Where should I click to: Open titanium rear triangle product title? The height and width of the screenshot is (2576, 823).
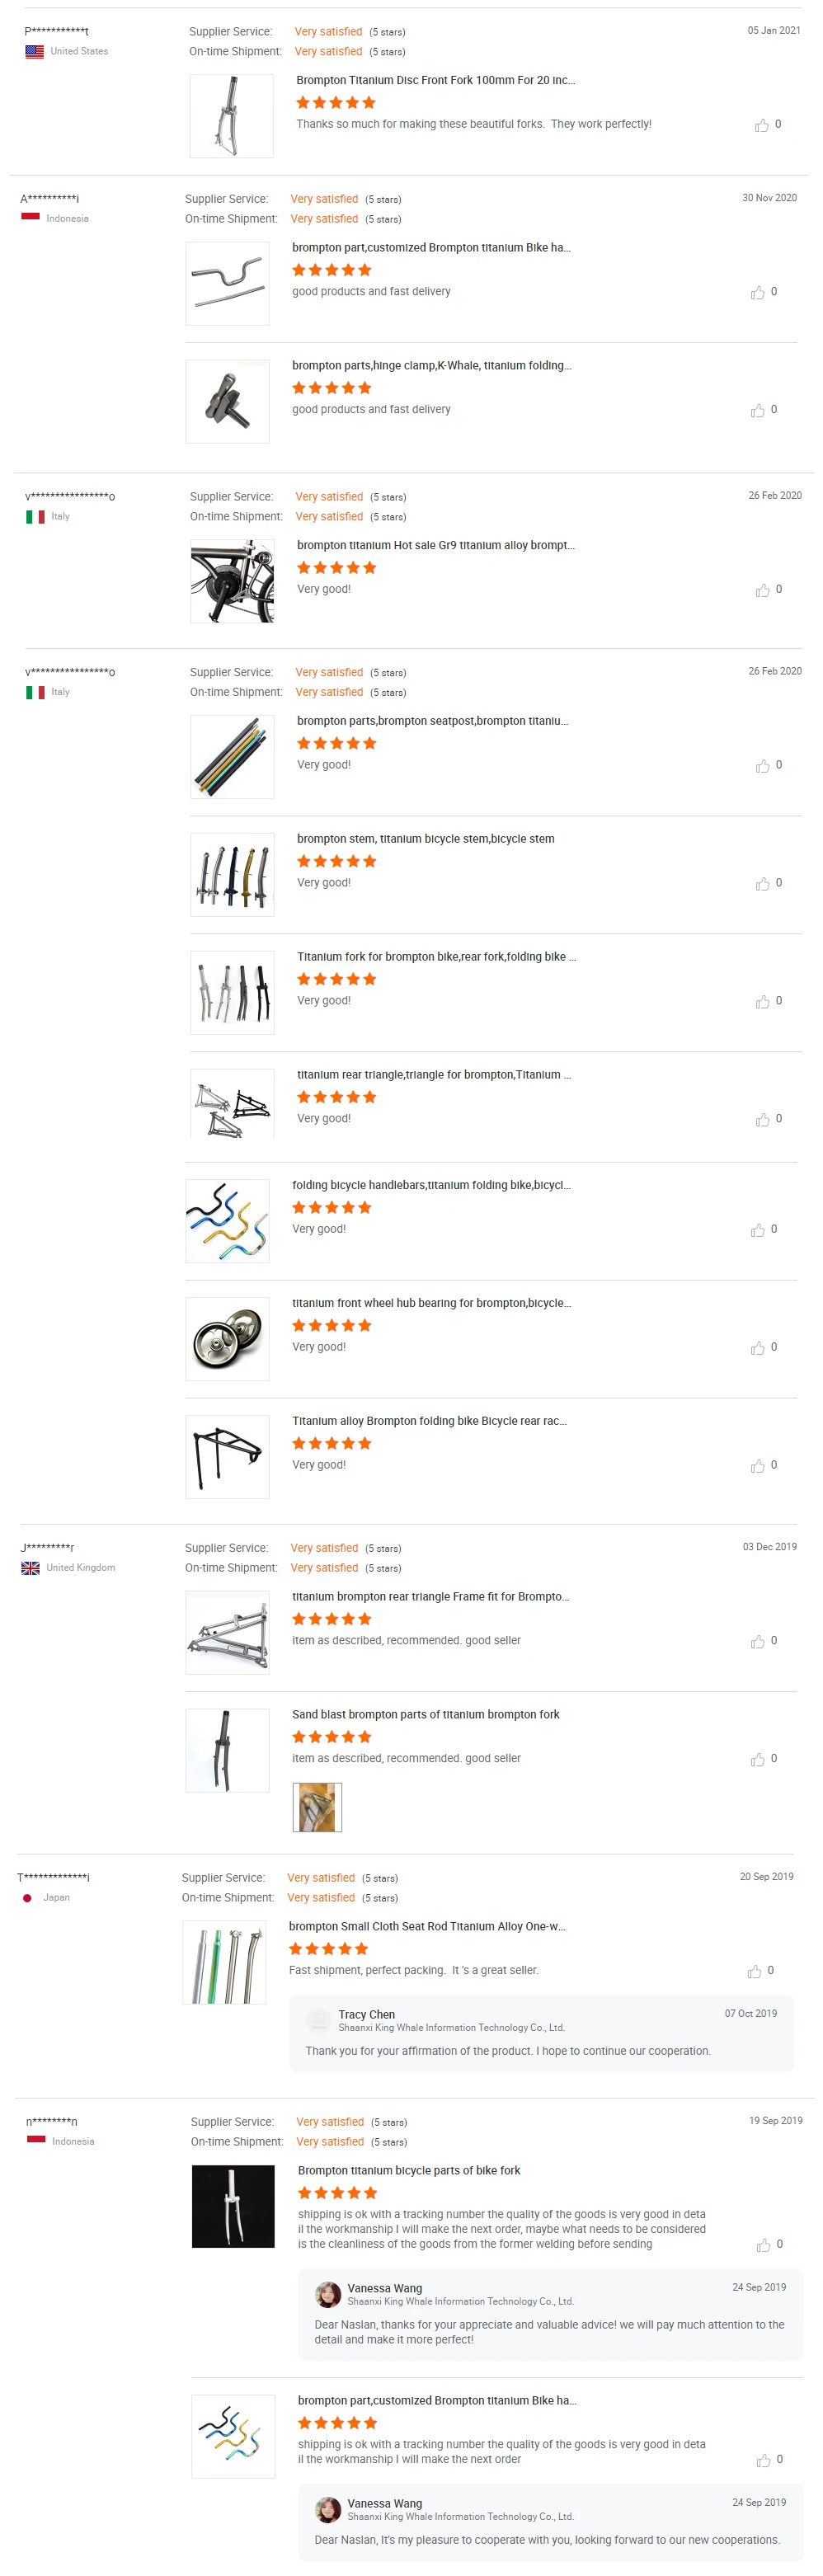pyautogui.click(x=433, y=1075)
